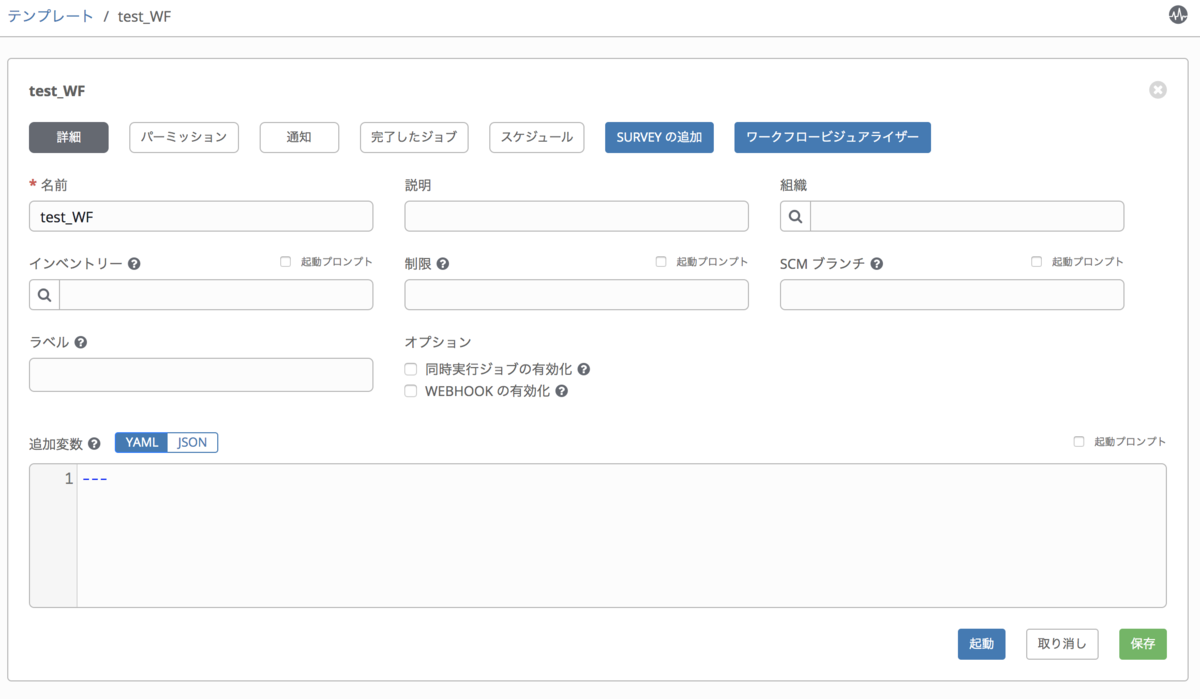Click the インベントリー input field
The image size is (1200, 699).
(x=216, y=294)
